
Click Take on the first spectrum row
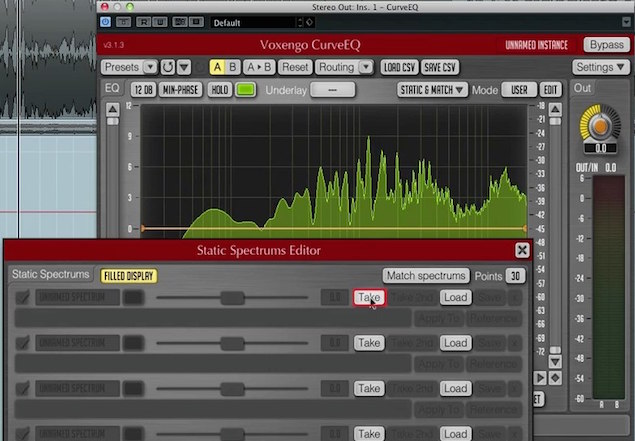tap(369, 297)
